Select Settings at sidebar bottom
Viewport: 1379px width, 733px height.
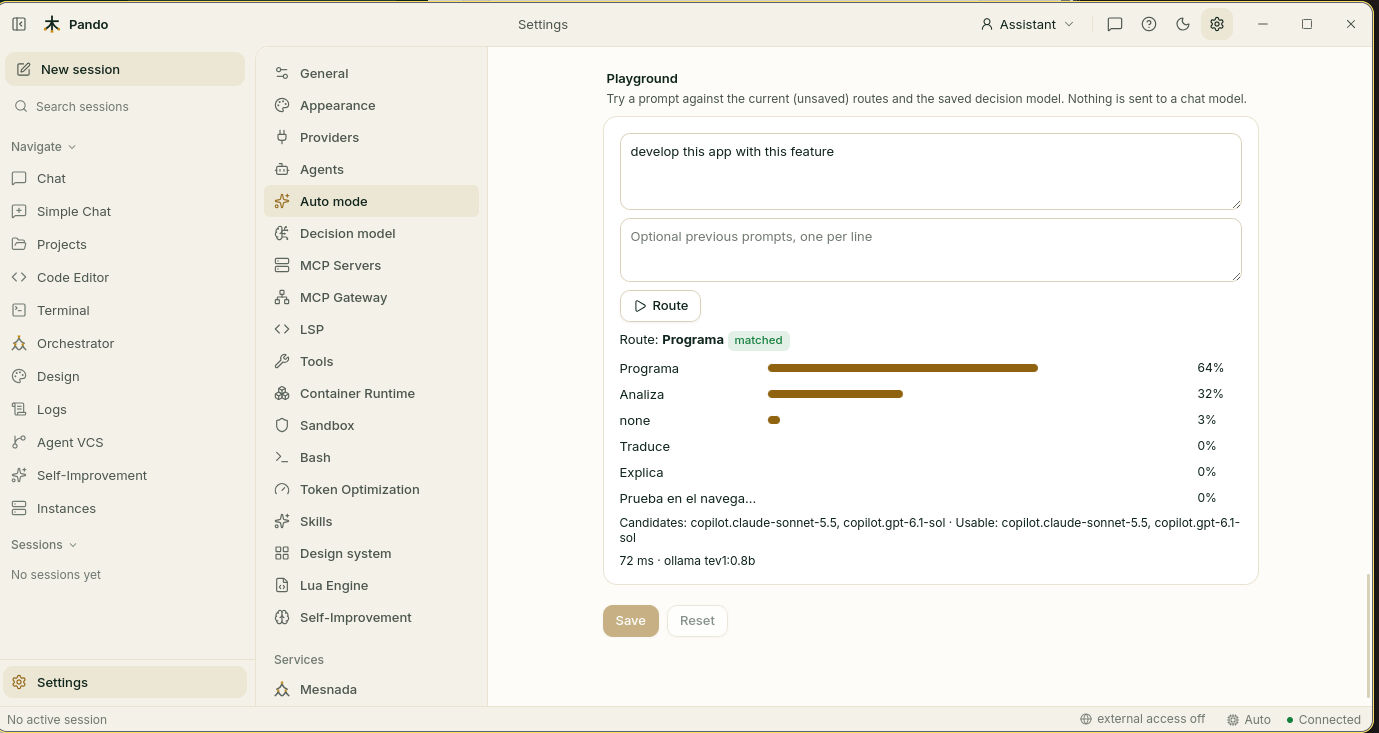(x=125, y=682)
